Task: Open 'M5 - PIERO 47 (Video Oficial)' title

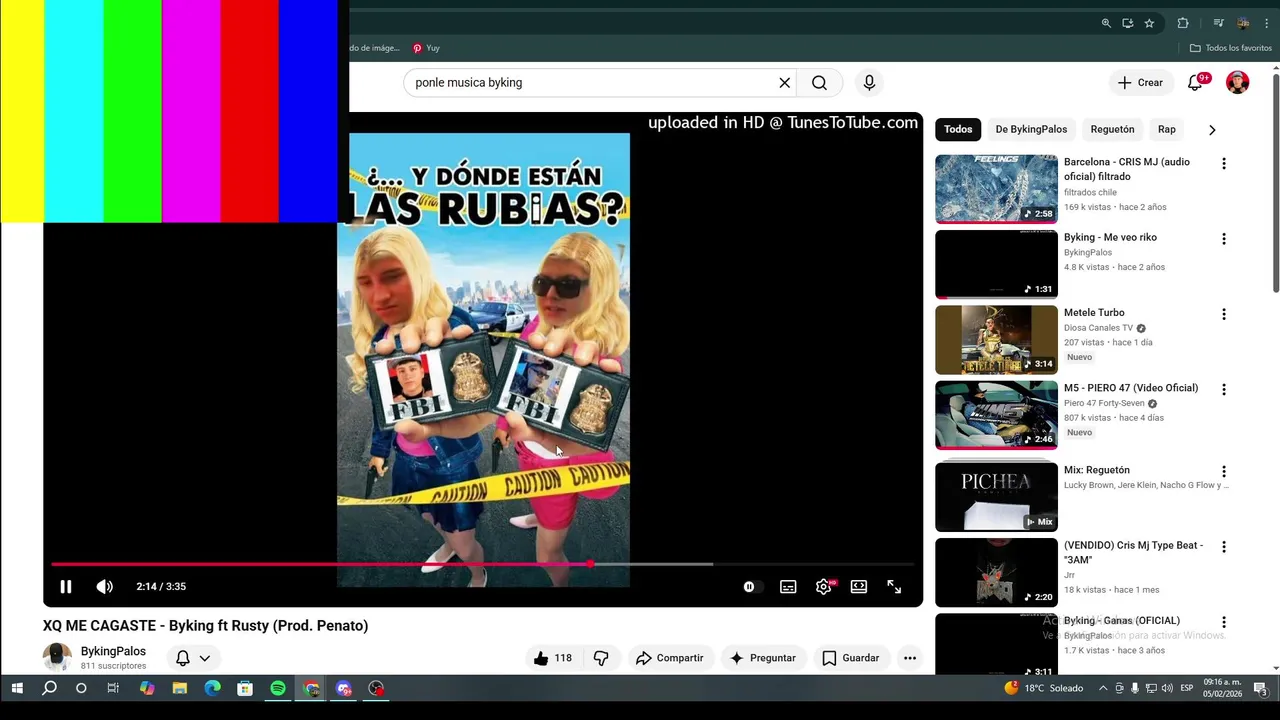Action: (1131, 388)
